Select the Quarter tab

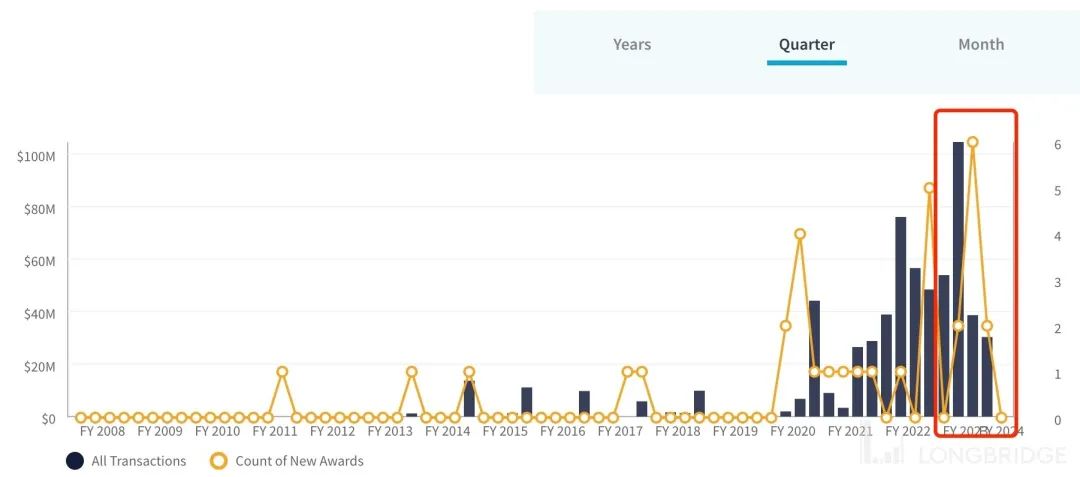(807, 45)
